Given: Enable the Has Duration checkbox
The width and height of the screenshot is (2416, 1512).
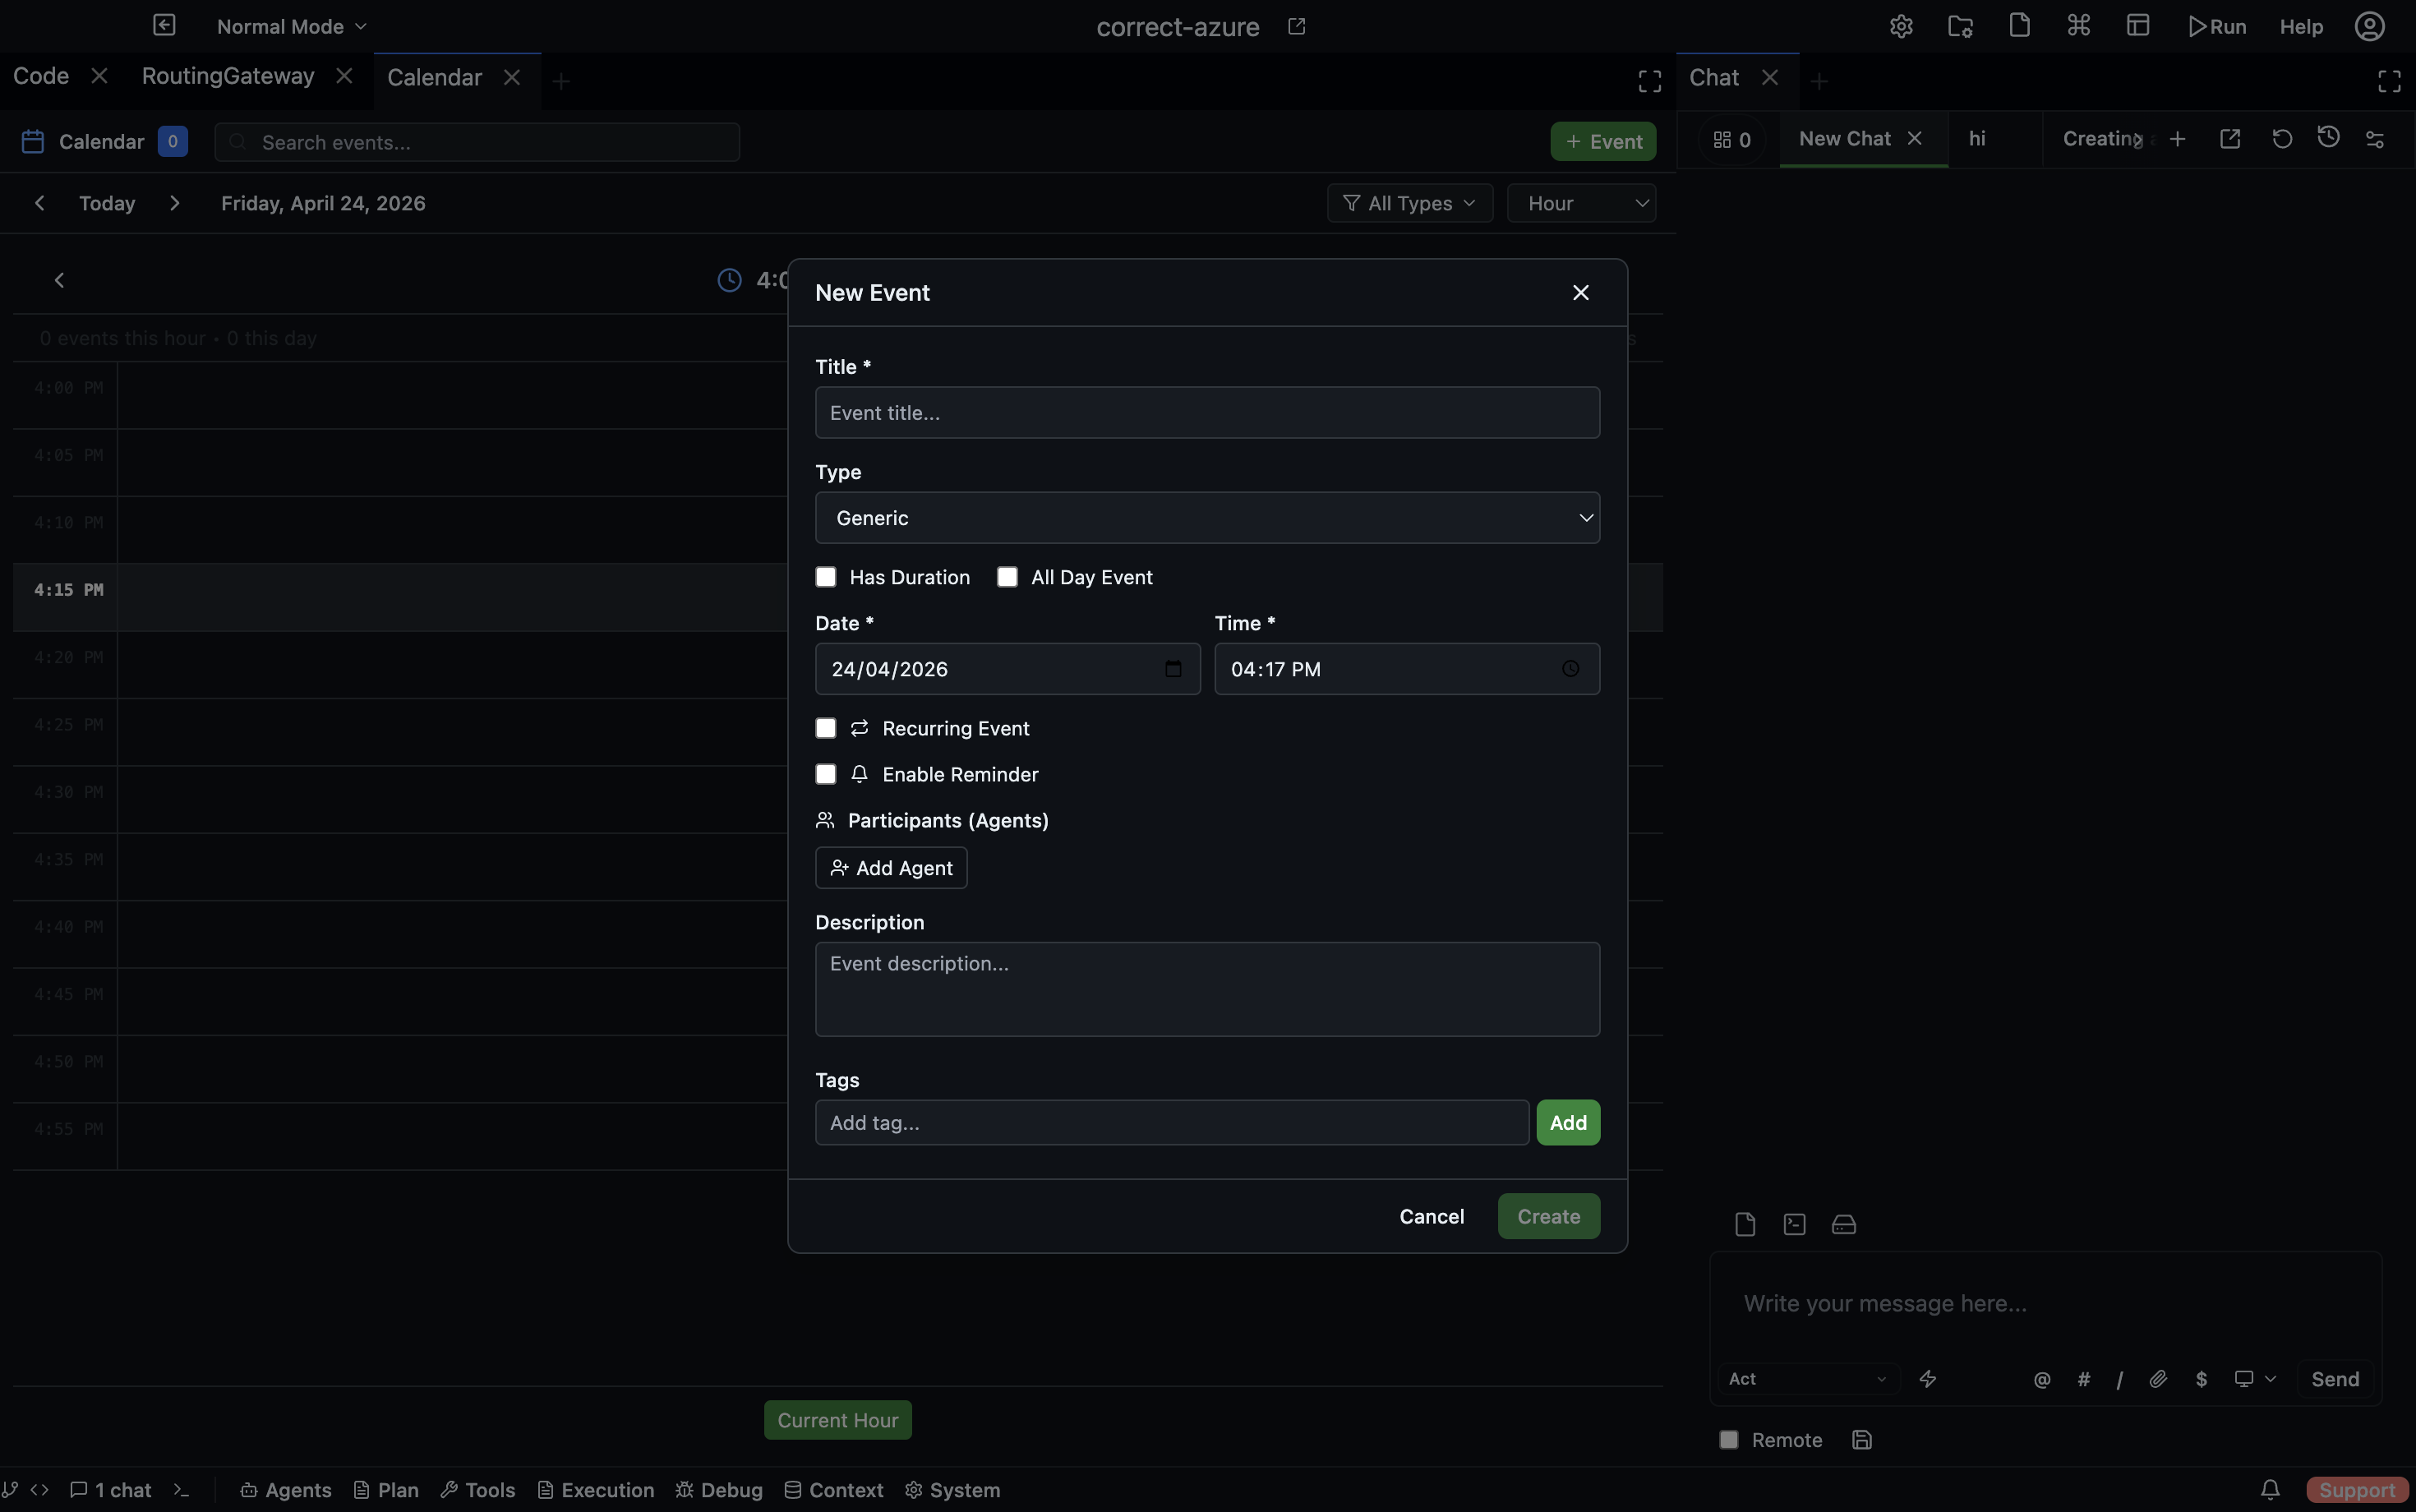Looking at the screenshot, I should click(x=825, y=577).
